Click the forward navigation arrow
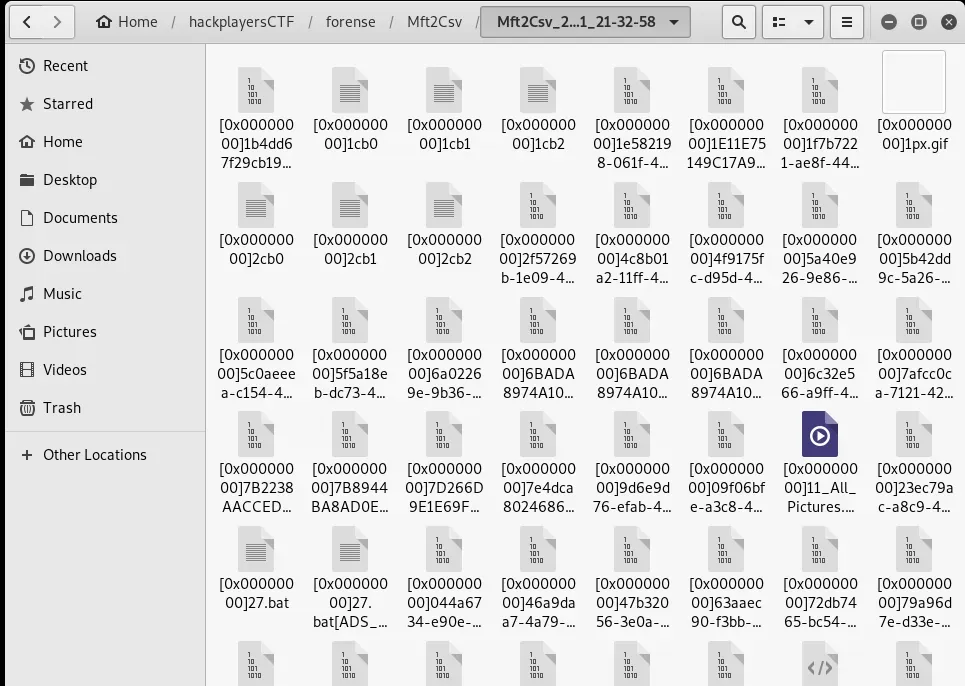Viewport: 965px width, 686px height. (x=59, y=21)
